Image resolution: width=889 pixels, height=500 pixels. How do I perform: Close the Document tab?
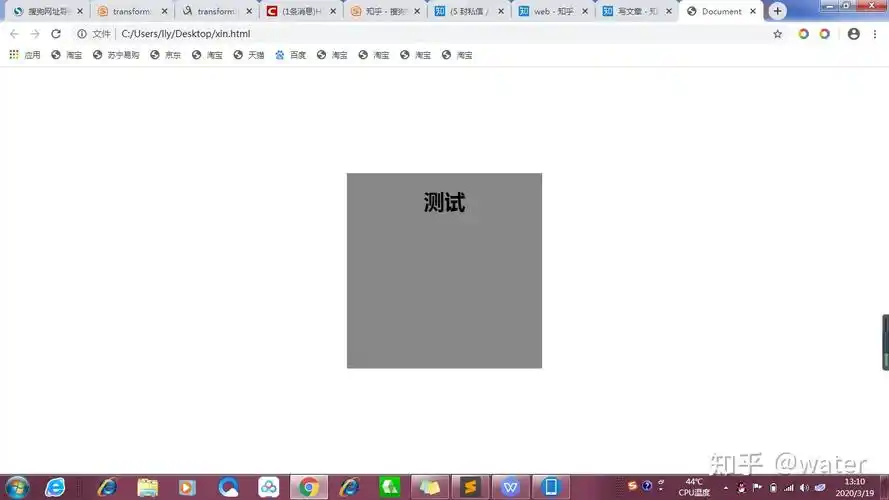(x=753, y=11)
